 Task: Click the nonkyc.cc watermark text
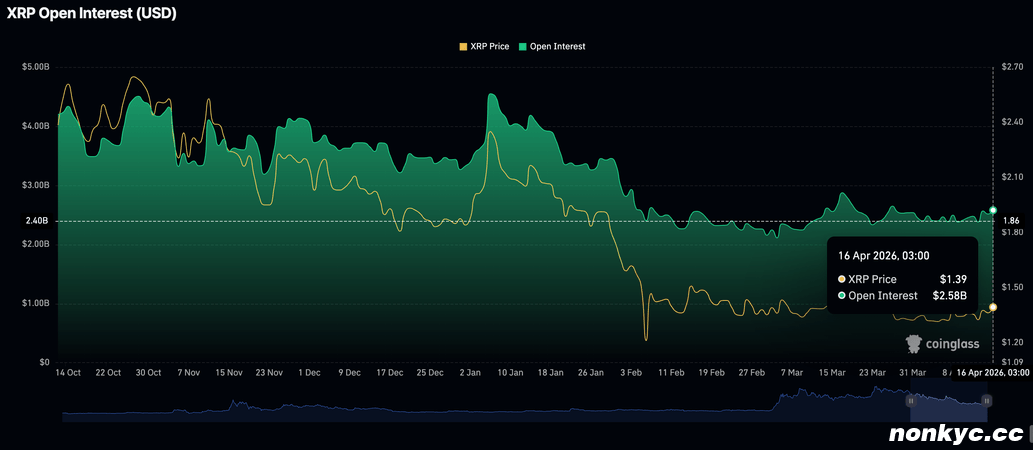pos(956,433)
